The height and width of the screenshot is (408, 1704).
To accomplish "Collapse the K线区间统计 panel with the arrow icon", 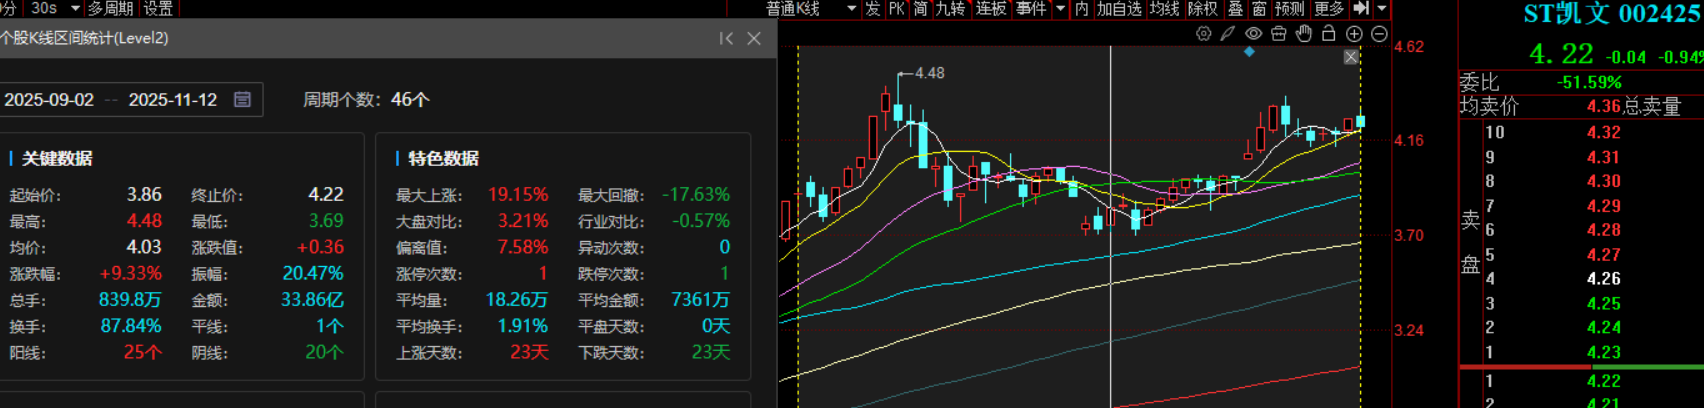I will tap(726, 38).
